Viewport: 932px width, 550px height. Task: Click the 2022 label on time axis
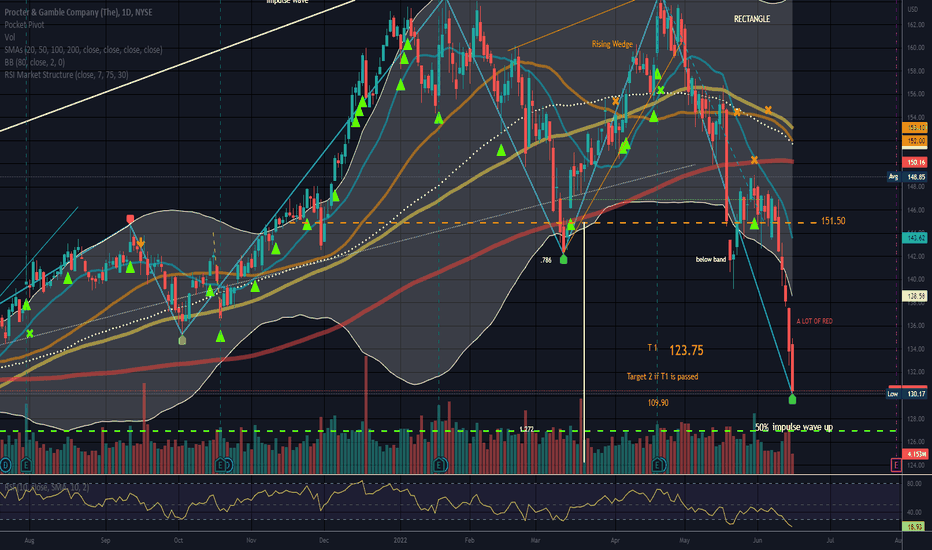point(400,540)
